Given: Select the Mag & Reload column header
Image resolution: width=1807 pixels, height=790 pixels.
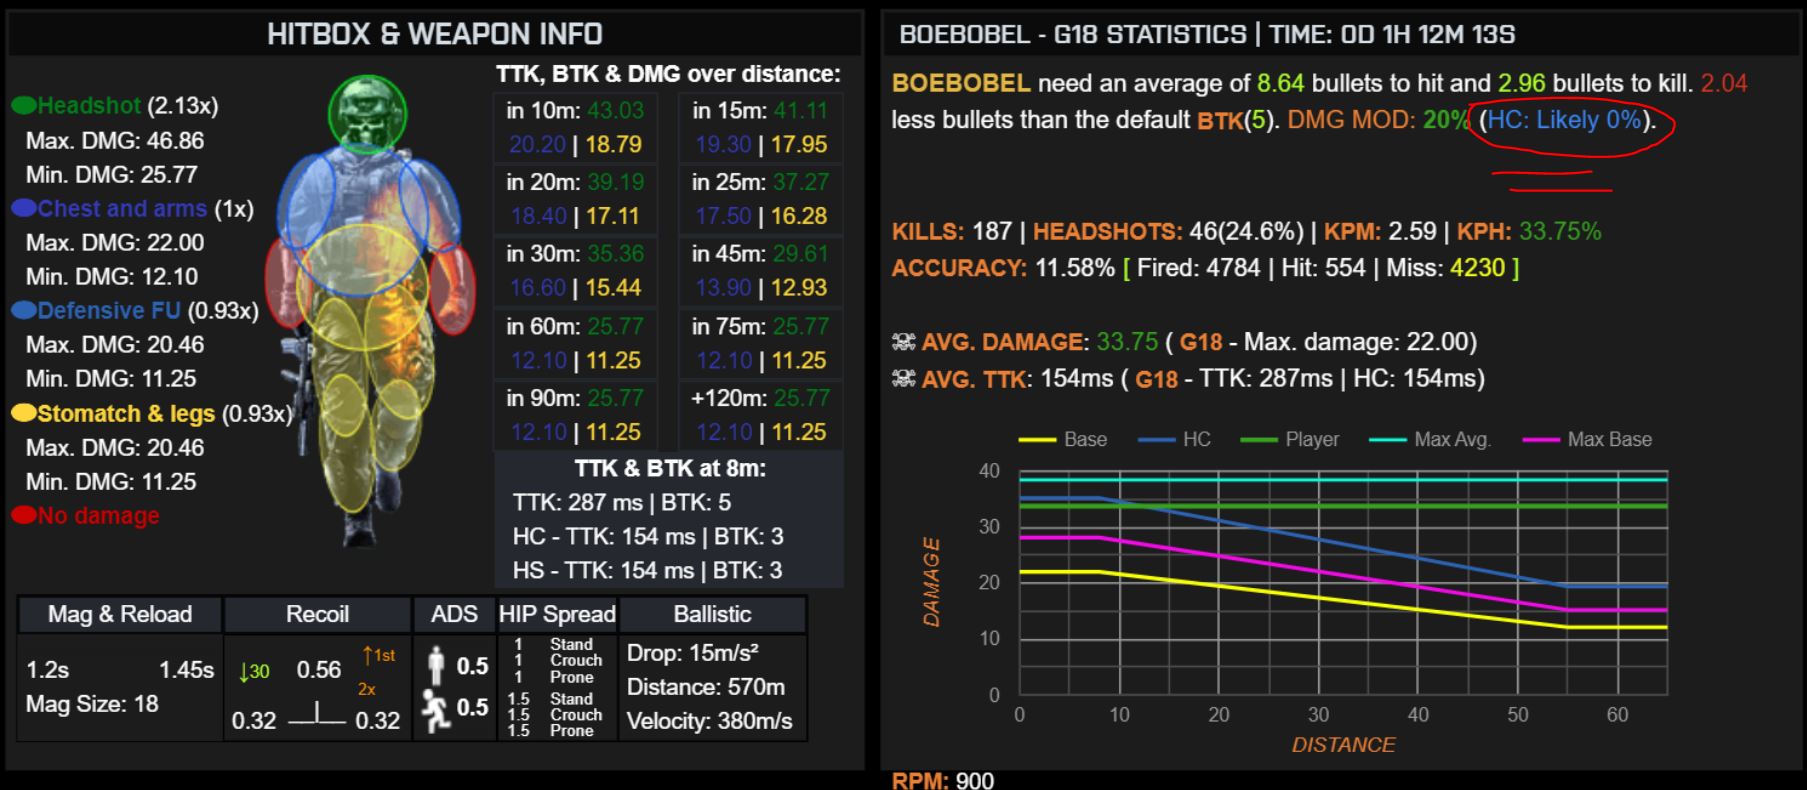Looking at the screenshot, I should [x=120, y=614].
